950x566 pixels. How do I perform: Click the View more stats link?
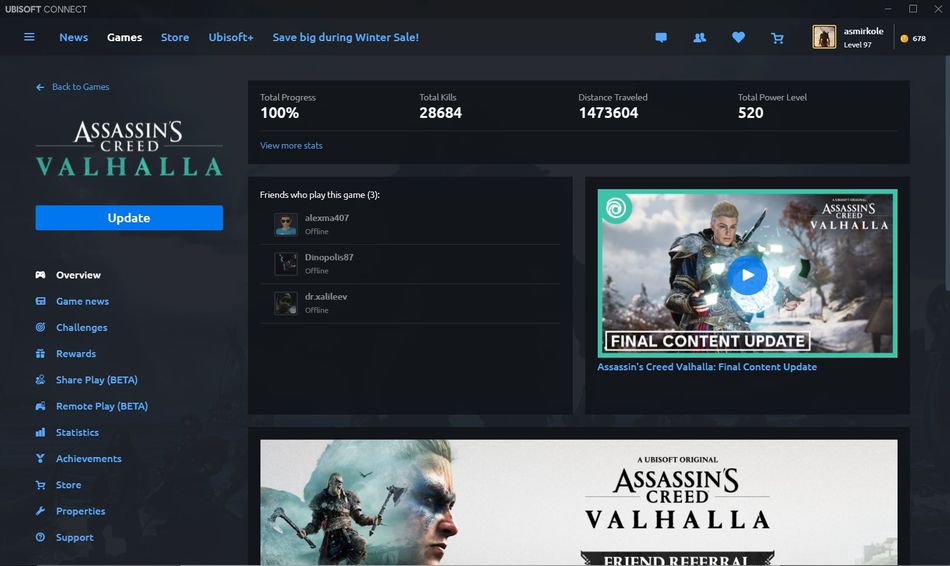[291, 145]
